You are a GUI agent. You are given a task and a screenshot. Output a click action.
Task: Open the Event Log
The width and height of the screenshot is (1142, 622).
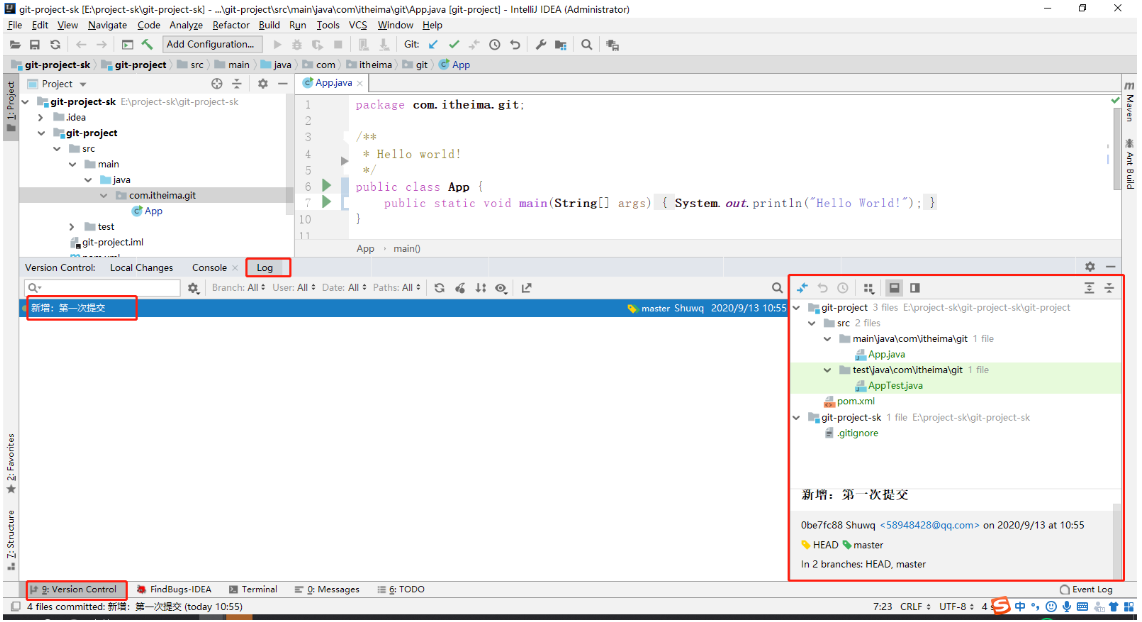pyautogui.click(x=1086, y=589)
